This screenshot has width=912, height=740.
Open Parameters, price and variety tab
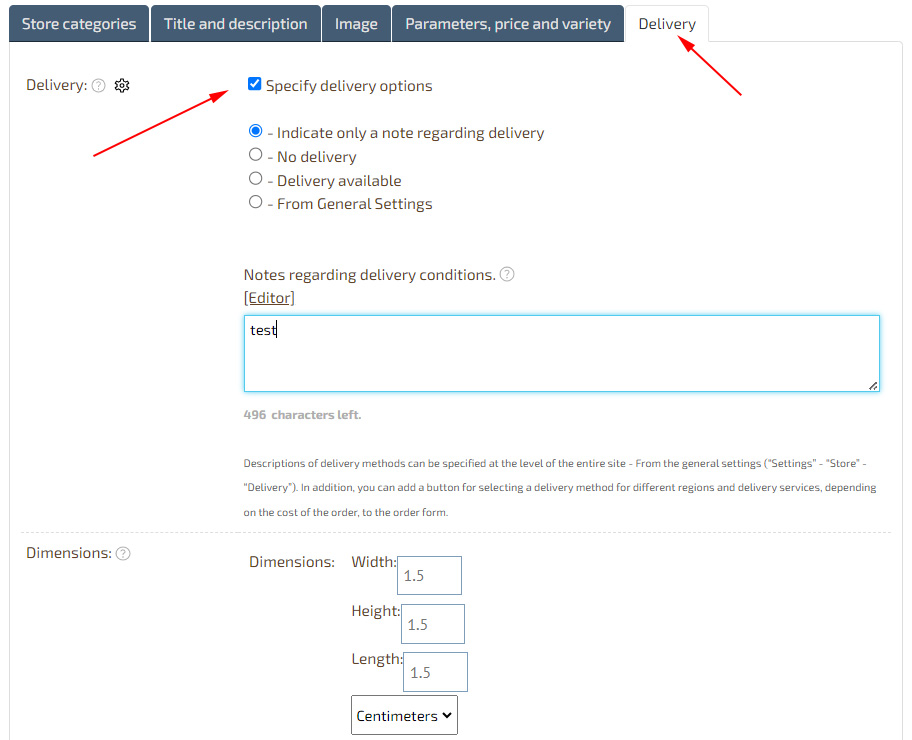pyautogui.click(x=507, y=24)
